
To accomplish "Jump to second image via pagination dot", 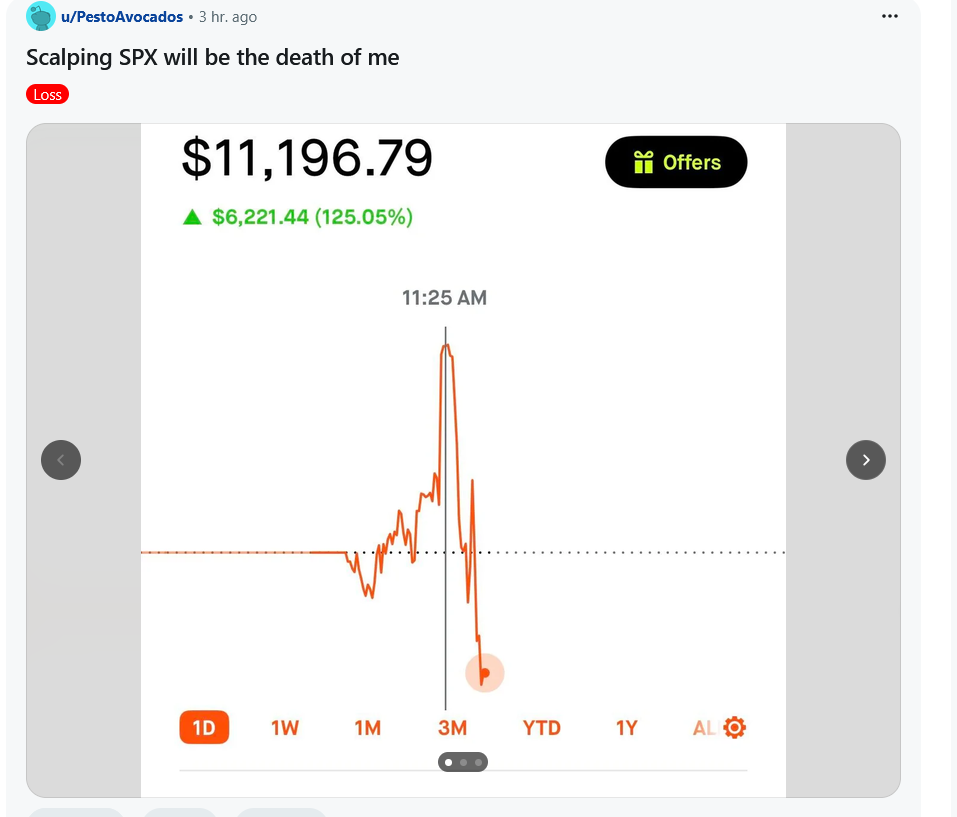I will pyautogui.click(x=463, y=762).
